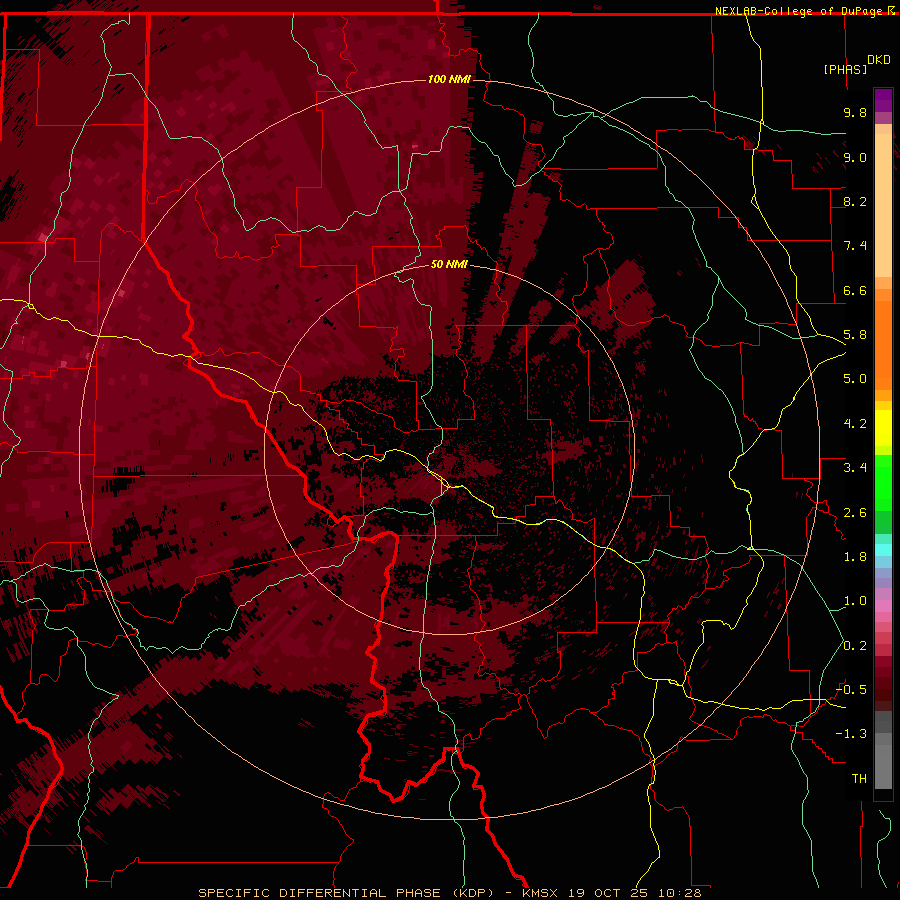The image size is (900, 900).
Task: Pick the cyan segment near 1.8
Action: [x=883, y=550]
